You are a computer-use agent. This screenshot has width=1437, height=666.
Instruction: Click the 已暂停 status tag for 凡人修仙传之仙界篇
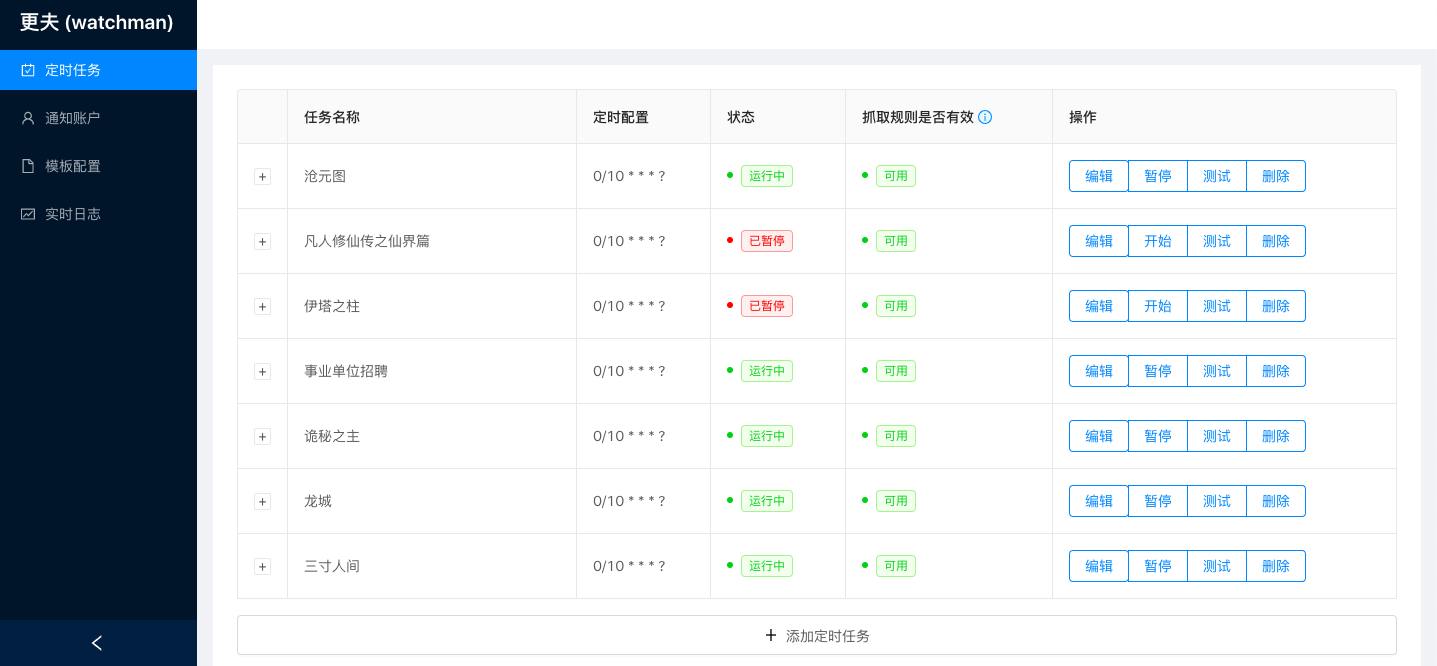coord(767,241)
